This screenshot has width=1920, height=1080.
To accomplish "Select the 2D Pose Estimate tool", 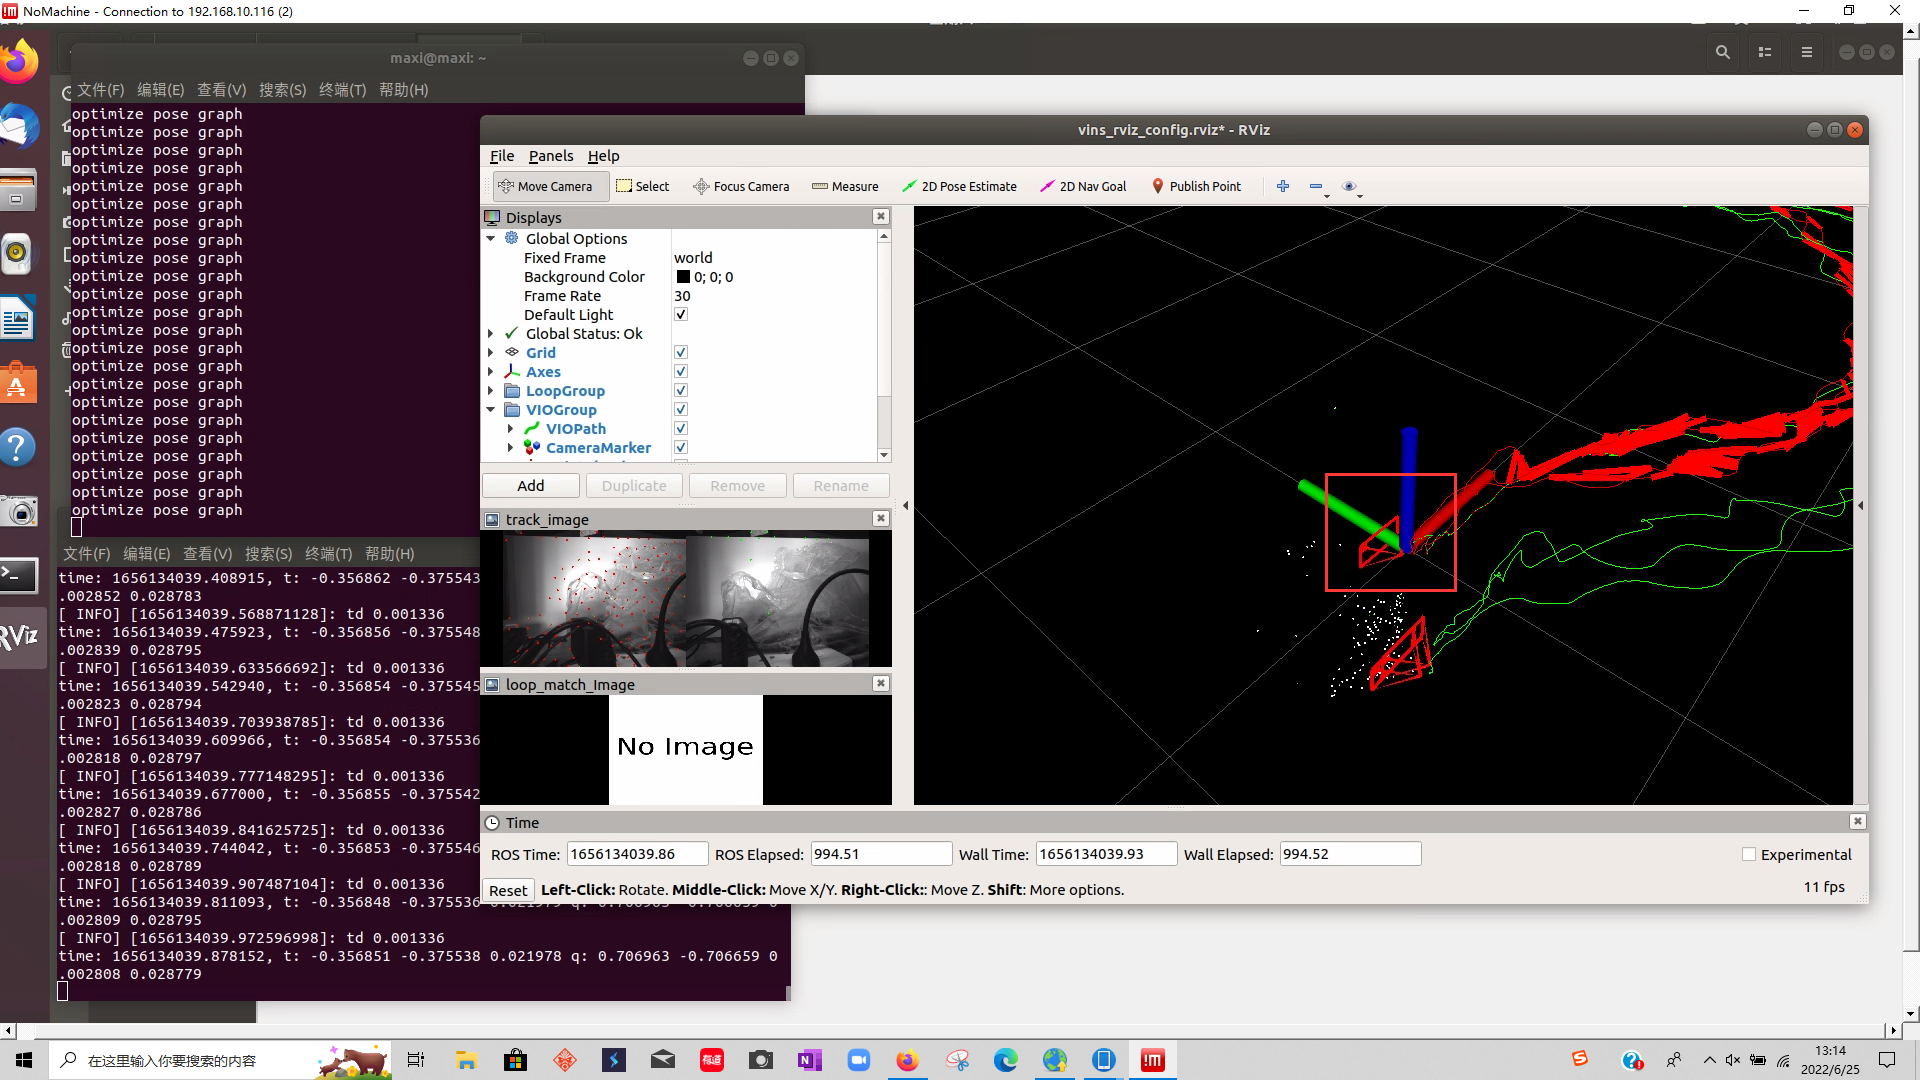I will pos(959,186).
